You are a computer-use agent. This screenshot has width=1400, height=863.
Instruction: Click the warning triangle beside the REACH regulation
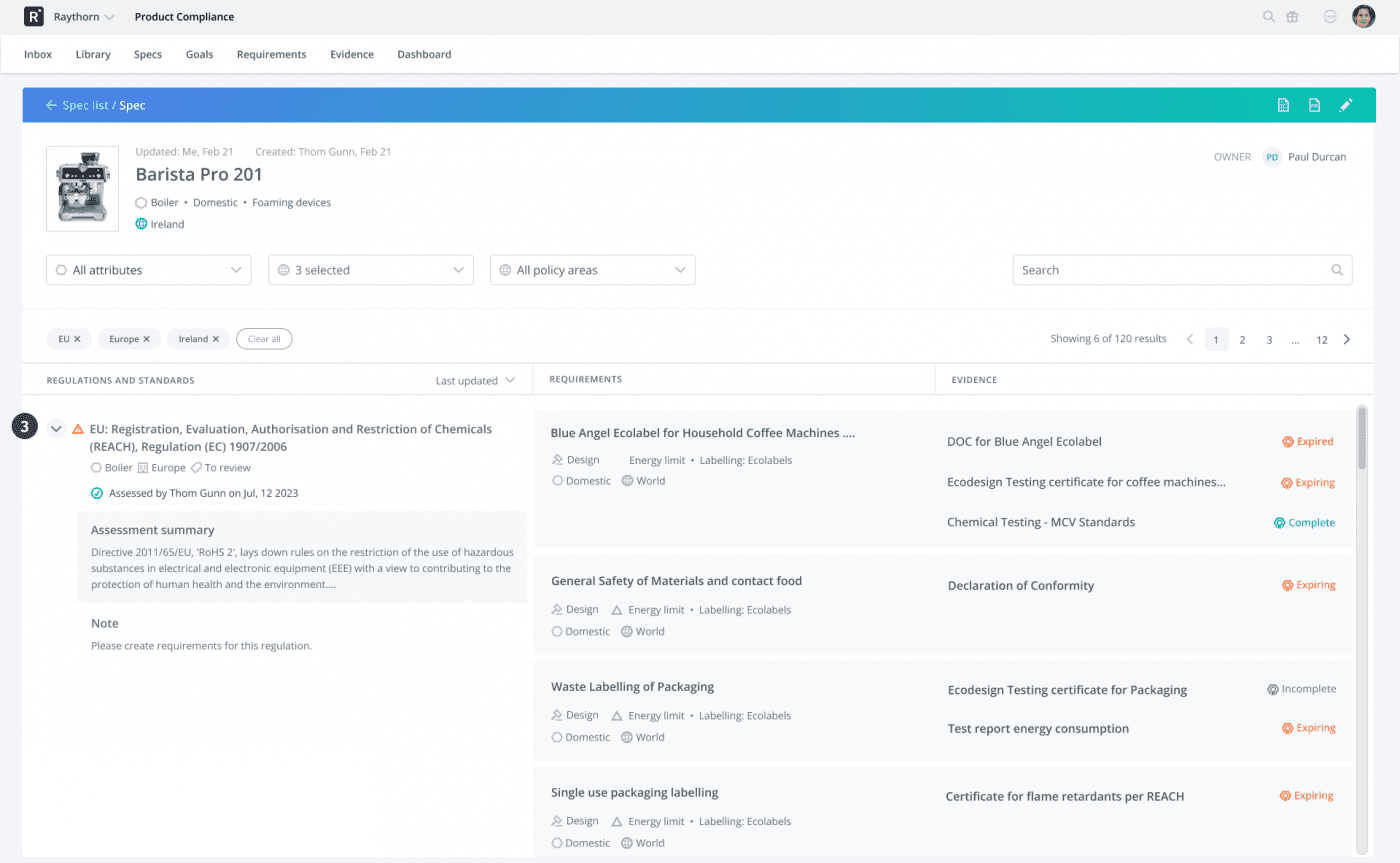click(78, 428)
